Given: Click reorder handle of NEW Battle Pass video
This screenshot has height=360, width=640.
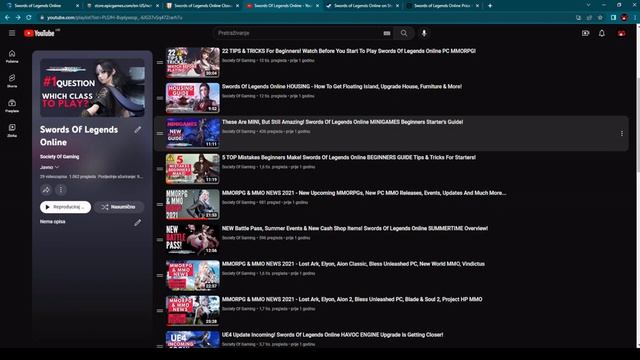Looking at the screenshot, I should [x=160, y=240].
